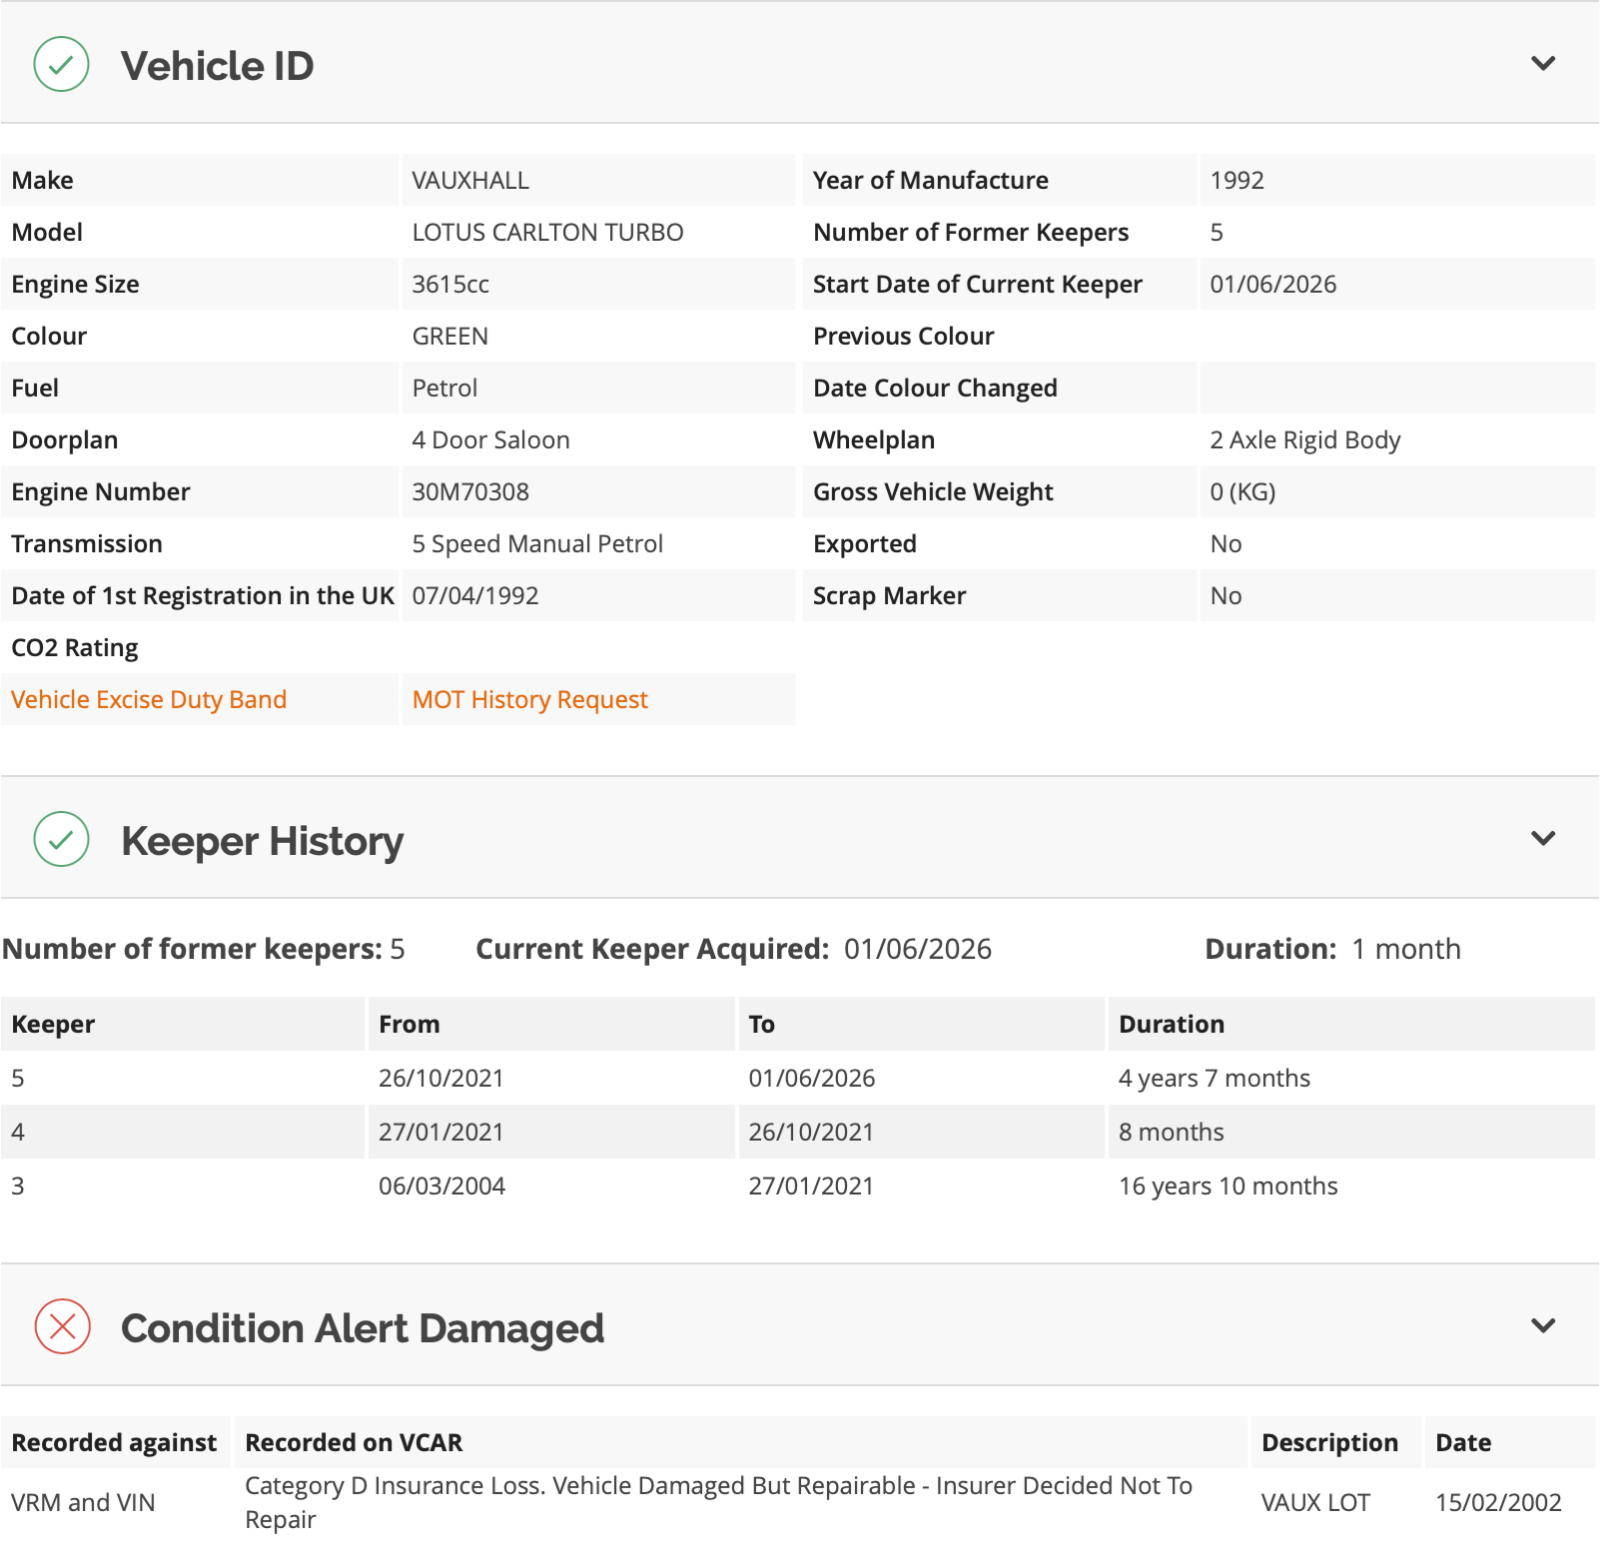Viewport: 1600px width, 1556px height.
Task: Select the 5 Speed Manual Petrol value
Action: point(538,544)
